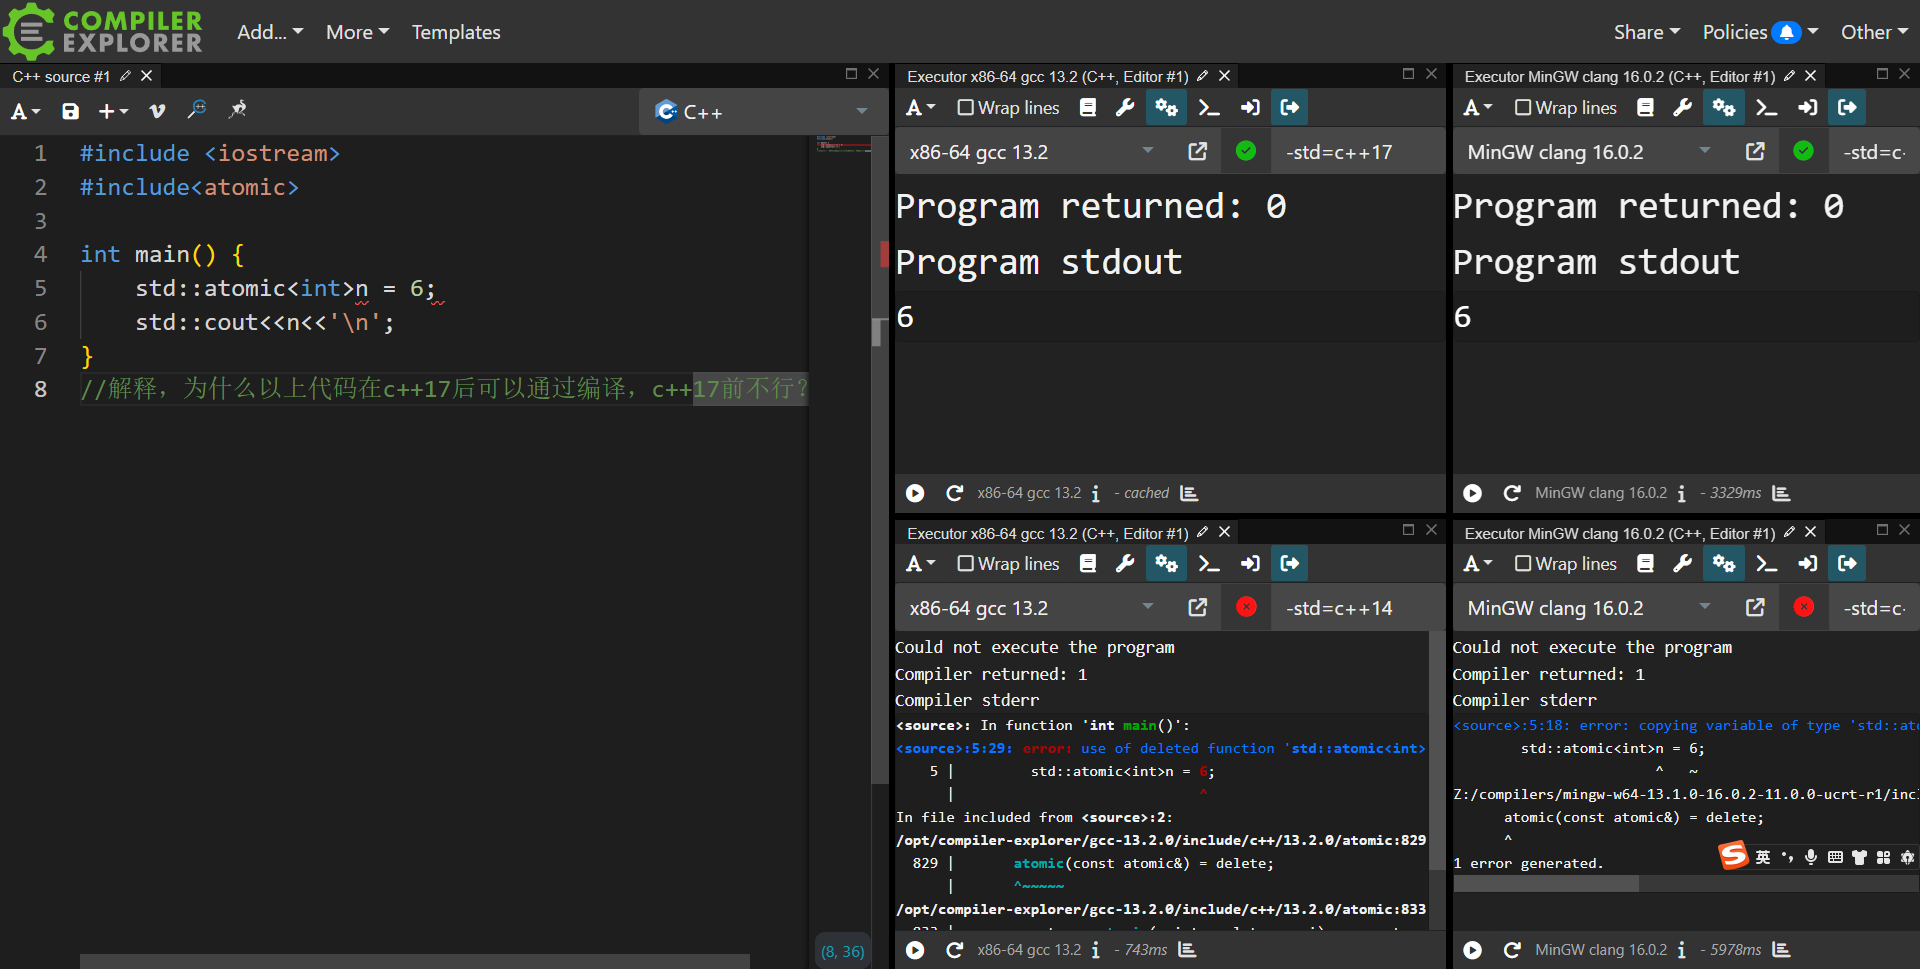
Task: Click green status check in top gcc executor
Action: coord(1246,151)
